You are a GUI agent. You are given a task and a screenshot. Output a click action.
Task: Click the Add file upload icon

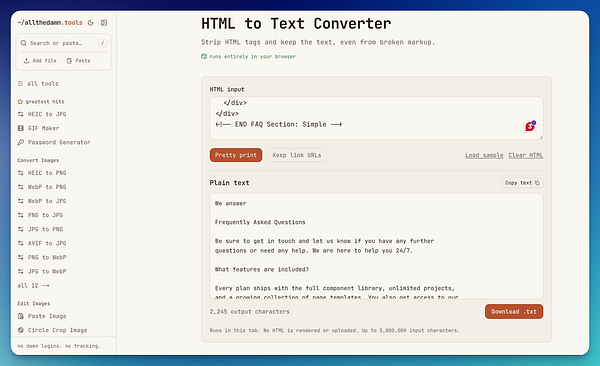coord(26,60)
